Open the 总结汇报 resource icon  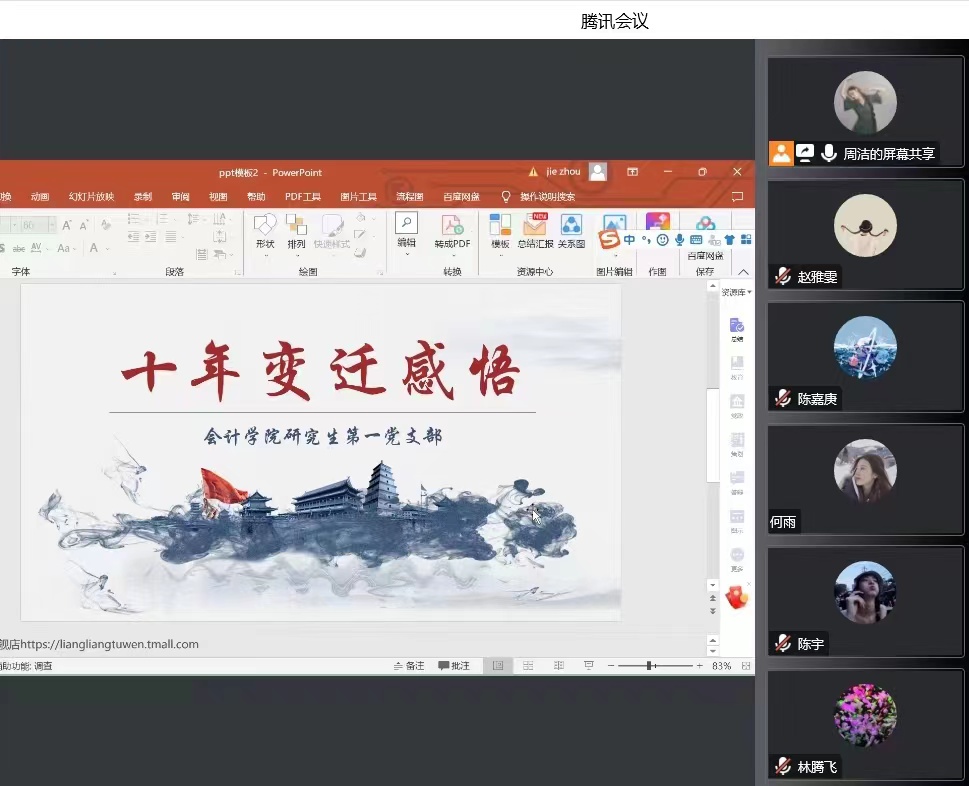[535, 230]
